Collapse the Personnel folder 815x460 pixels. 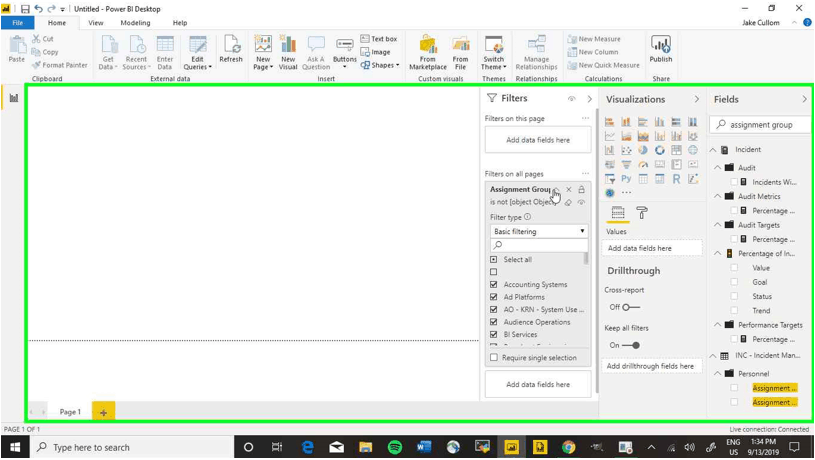[x=718, y=374]
